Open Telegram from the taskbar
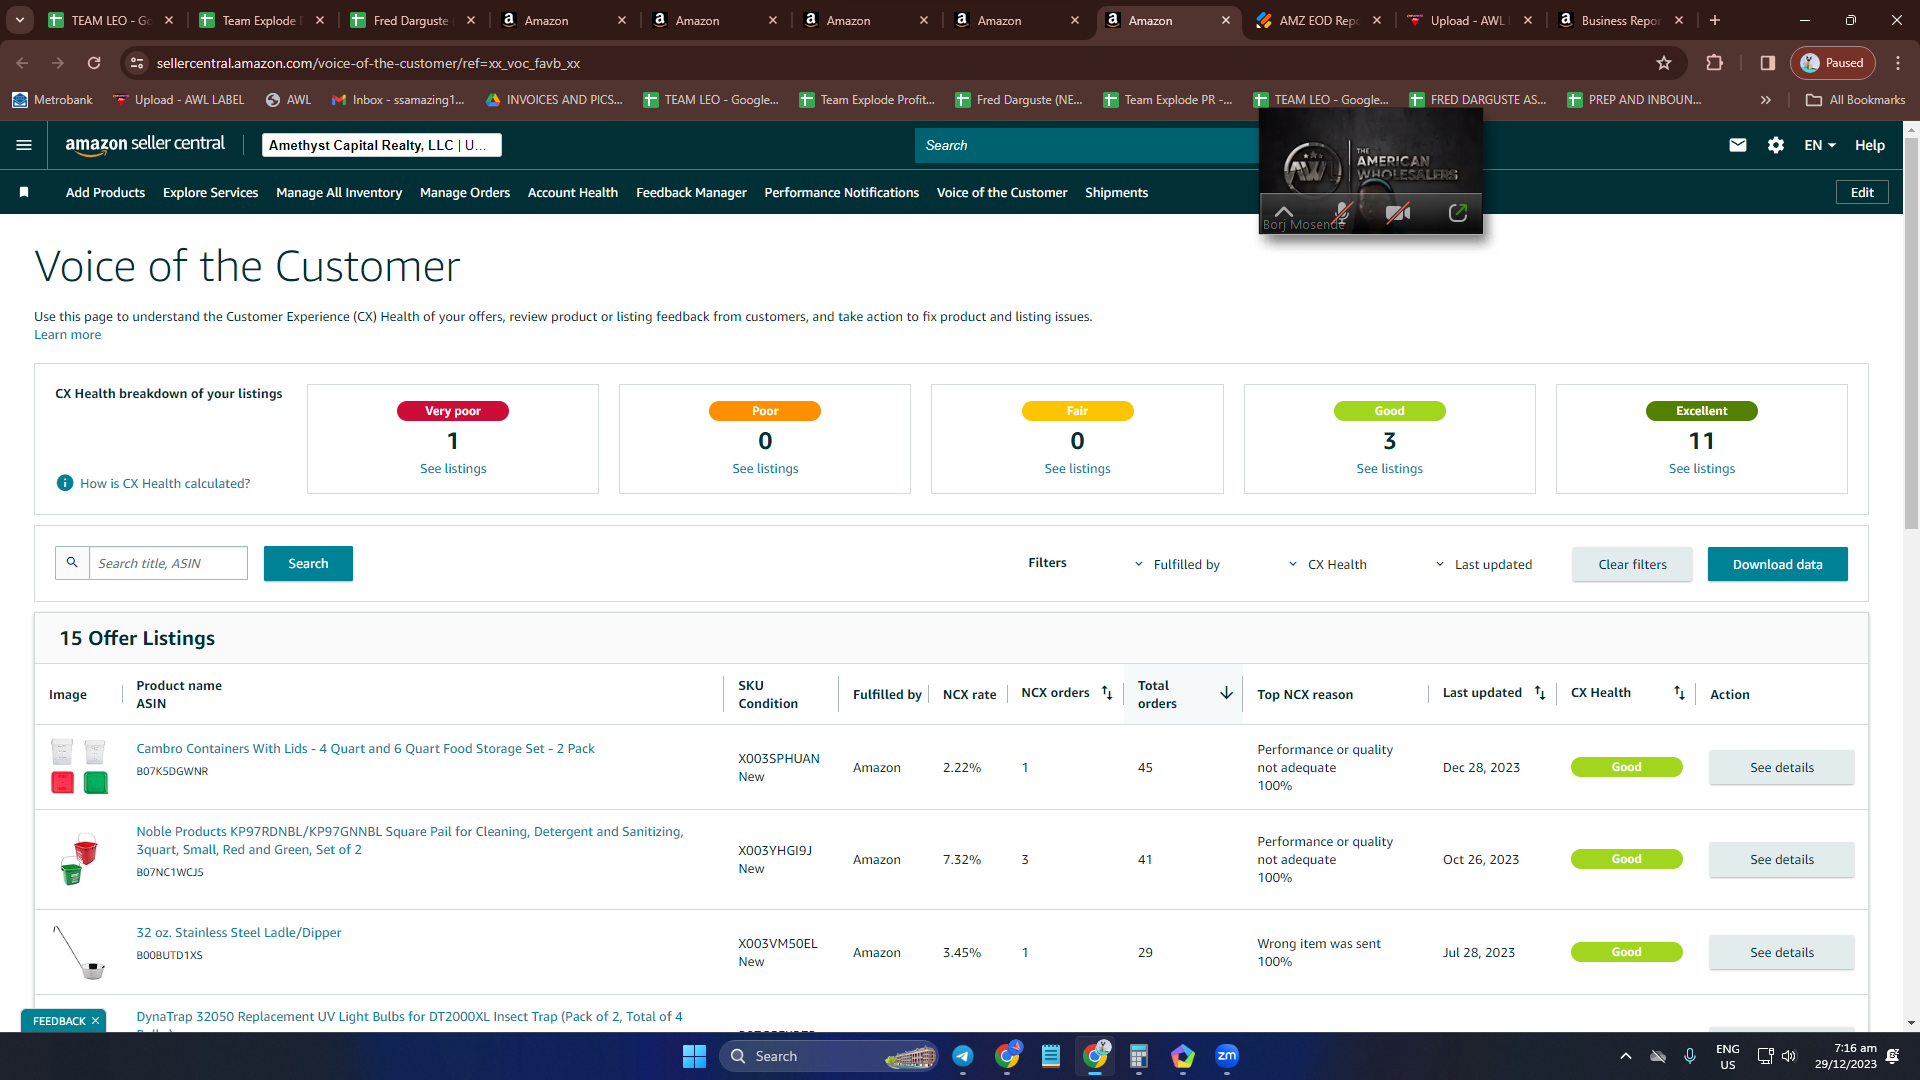The height and width of the screenshot is (1080, 1920). (x=963, y=1056)
